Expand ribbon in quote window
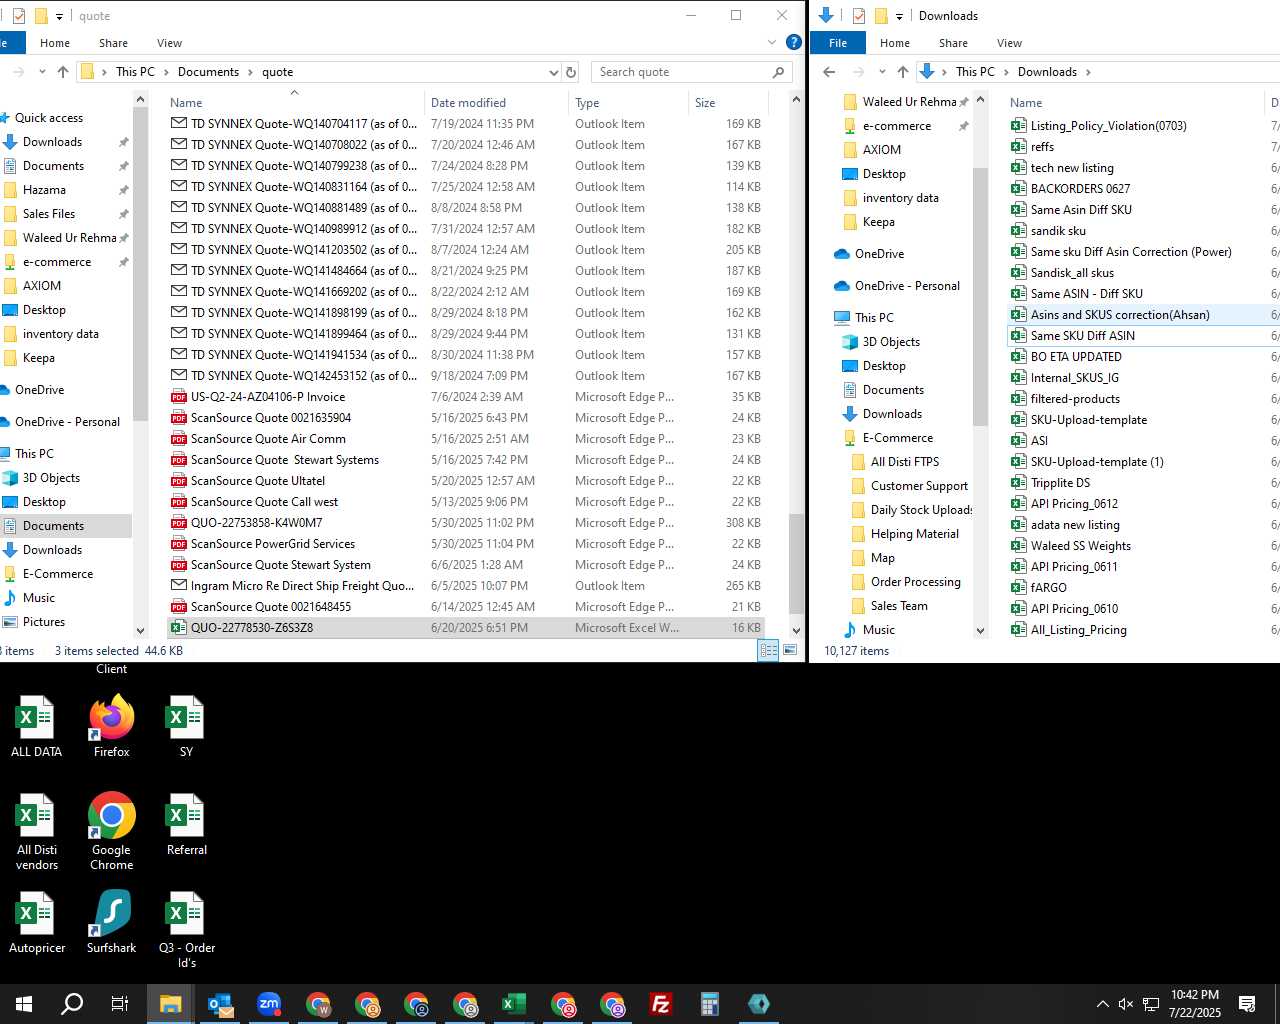 772,43
